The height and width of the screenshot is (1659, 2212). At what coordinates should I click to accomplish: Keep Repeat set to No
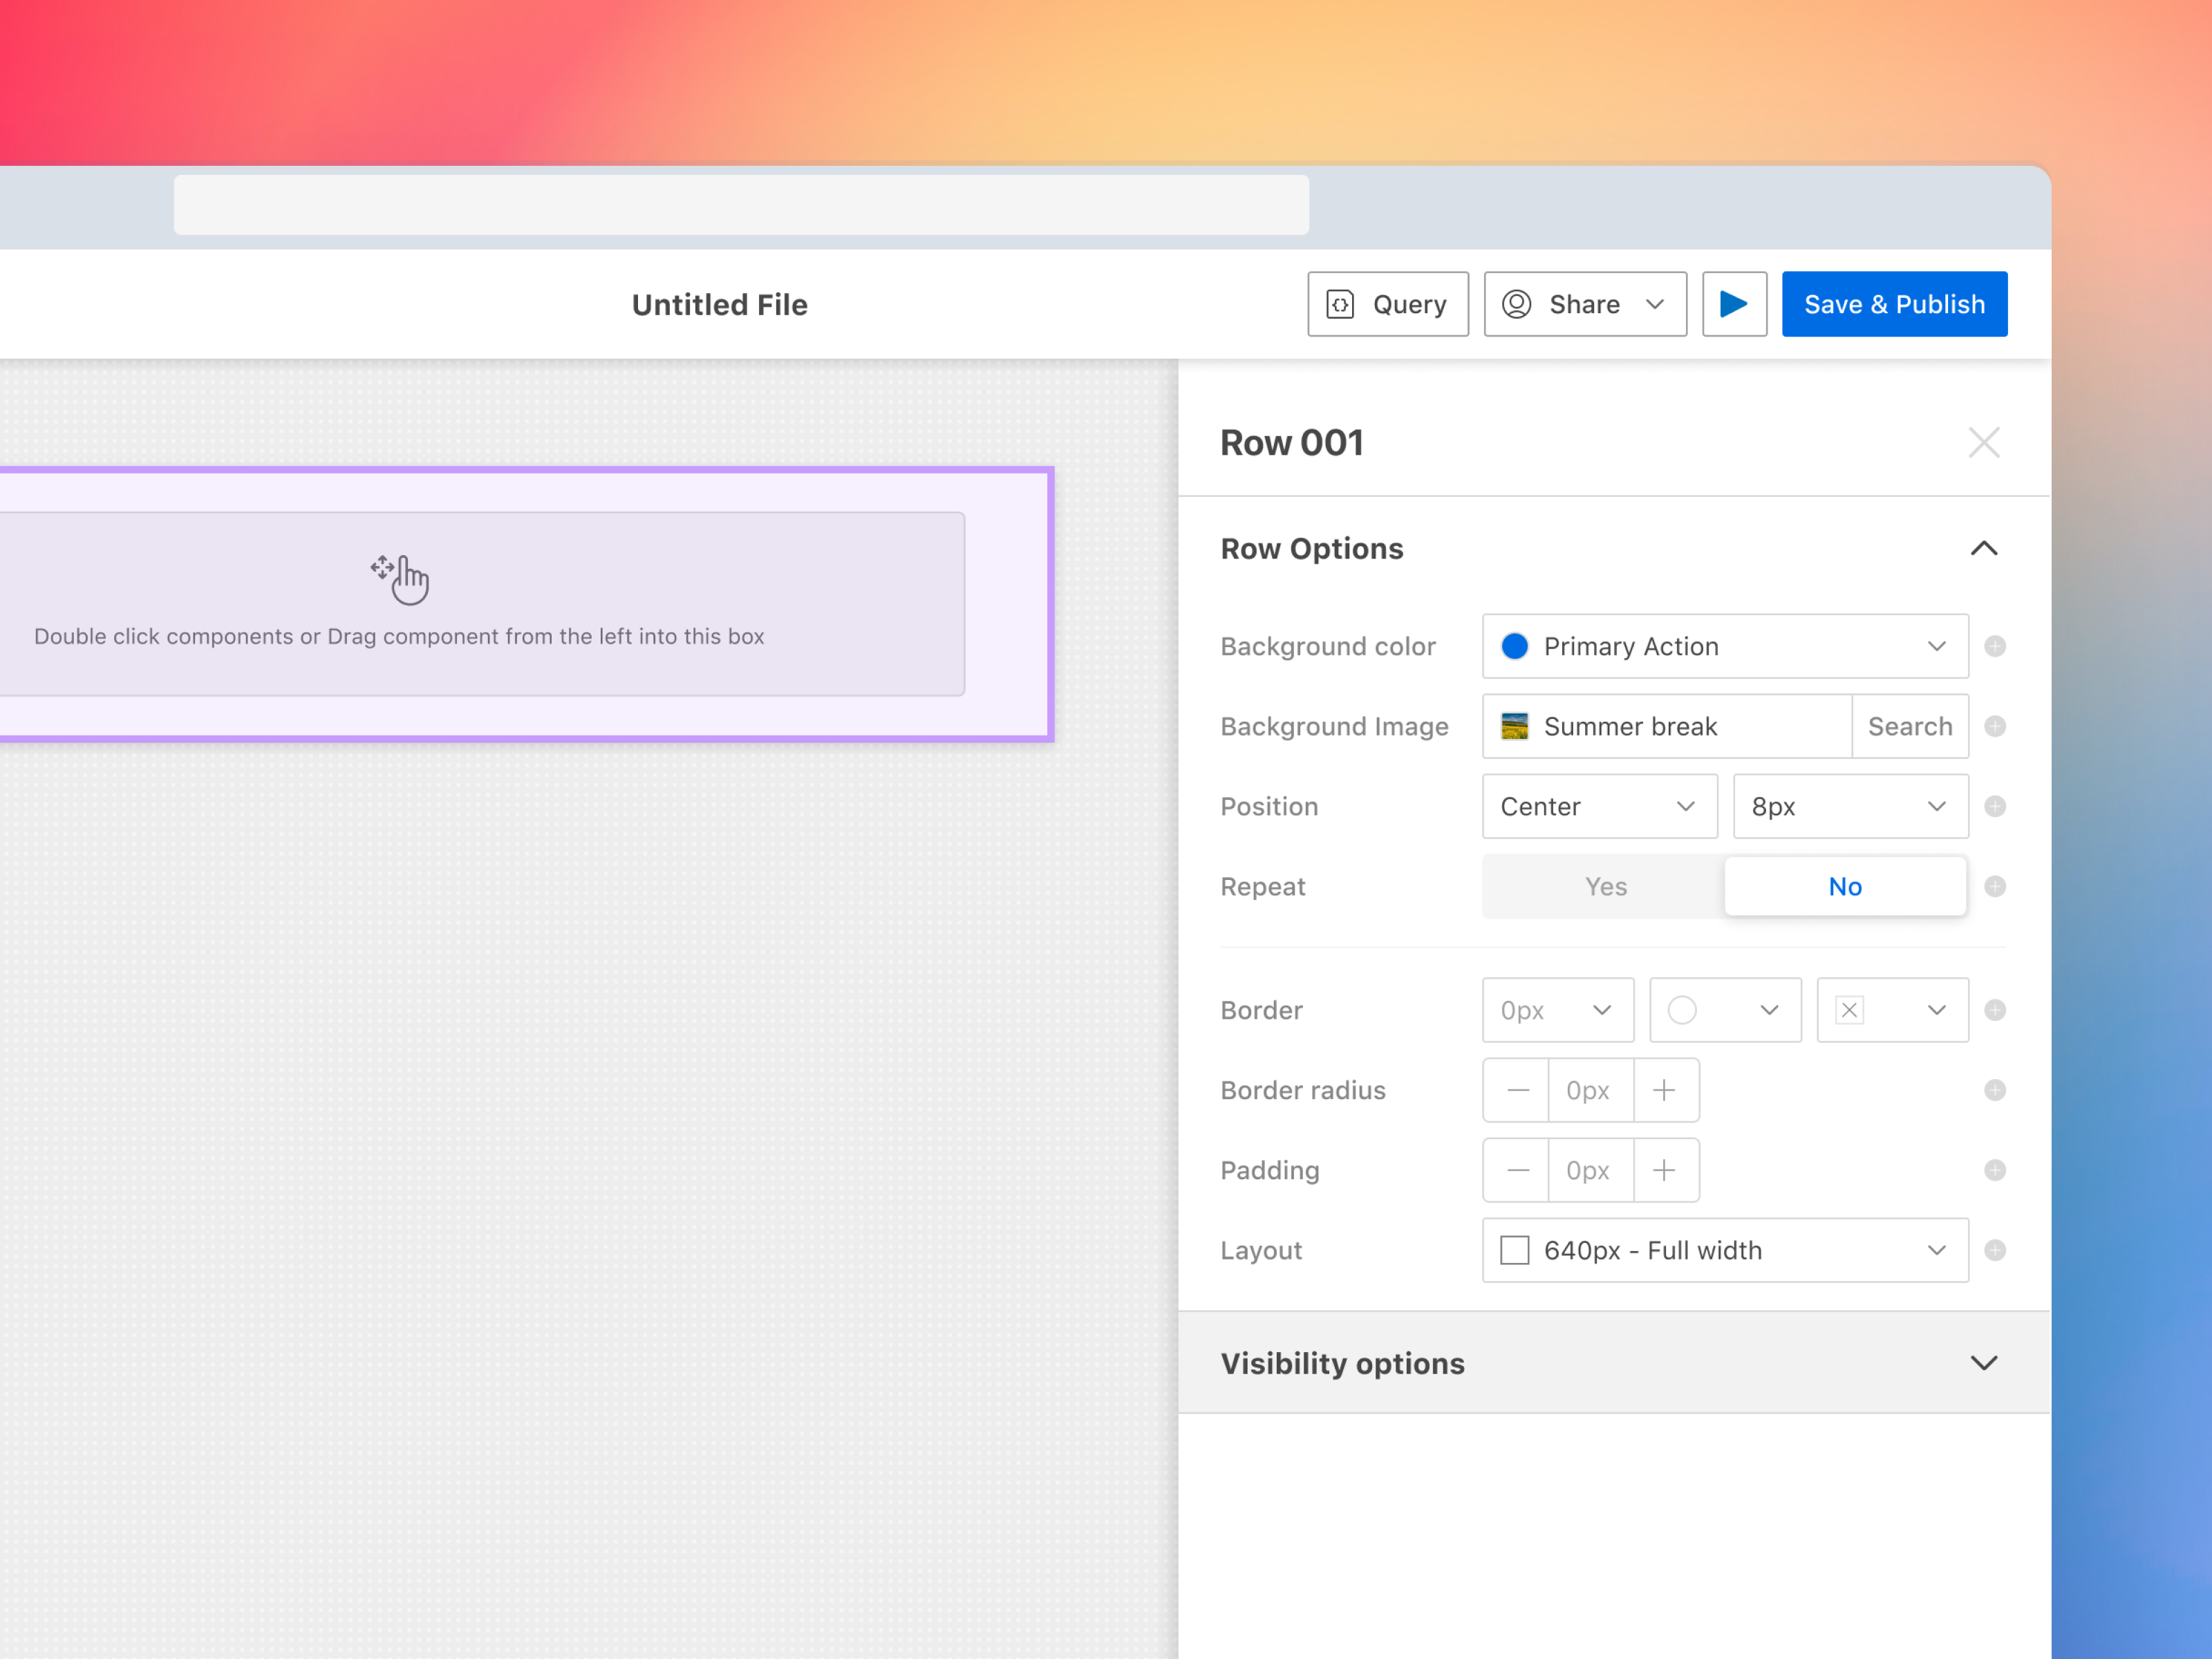(1845, 886)
